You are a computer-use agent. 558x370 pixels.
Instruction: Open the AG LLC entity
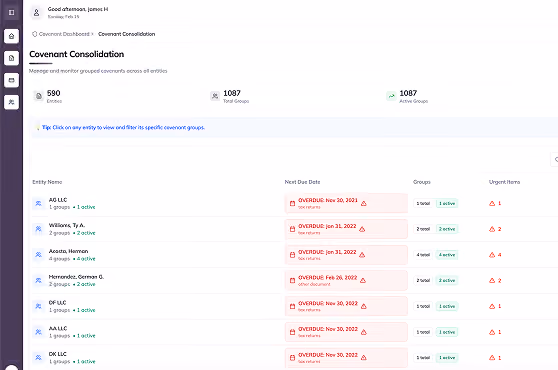[x=58, y=200]
